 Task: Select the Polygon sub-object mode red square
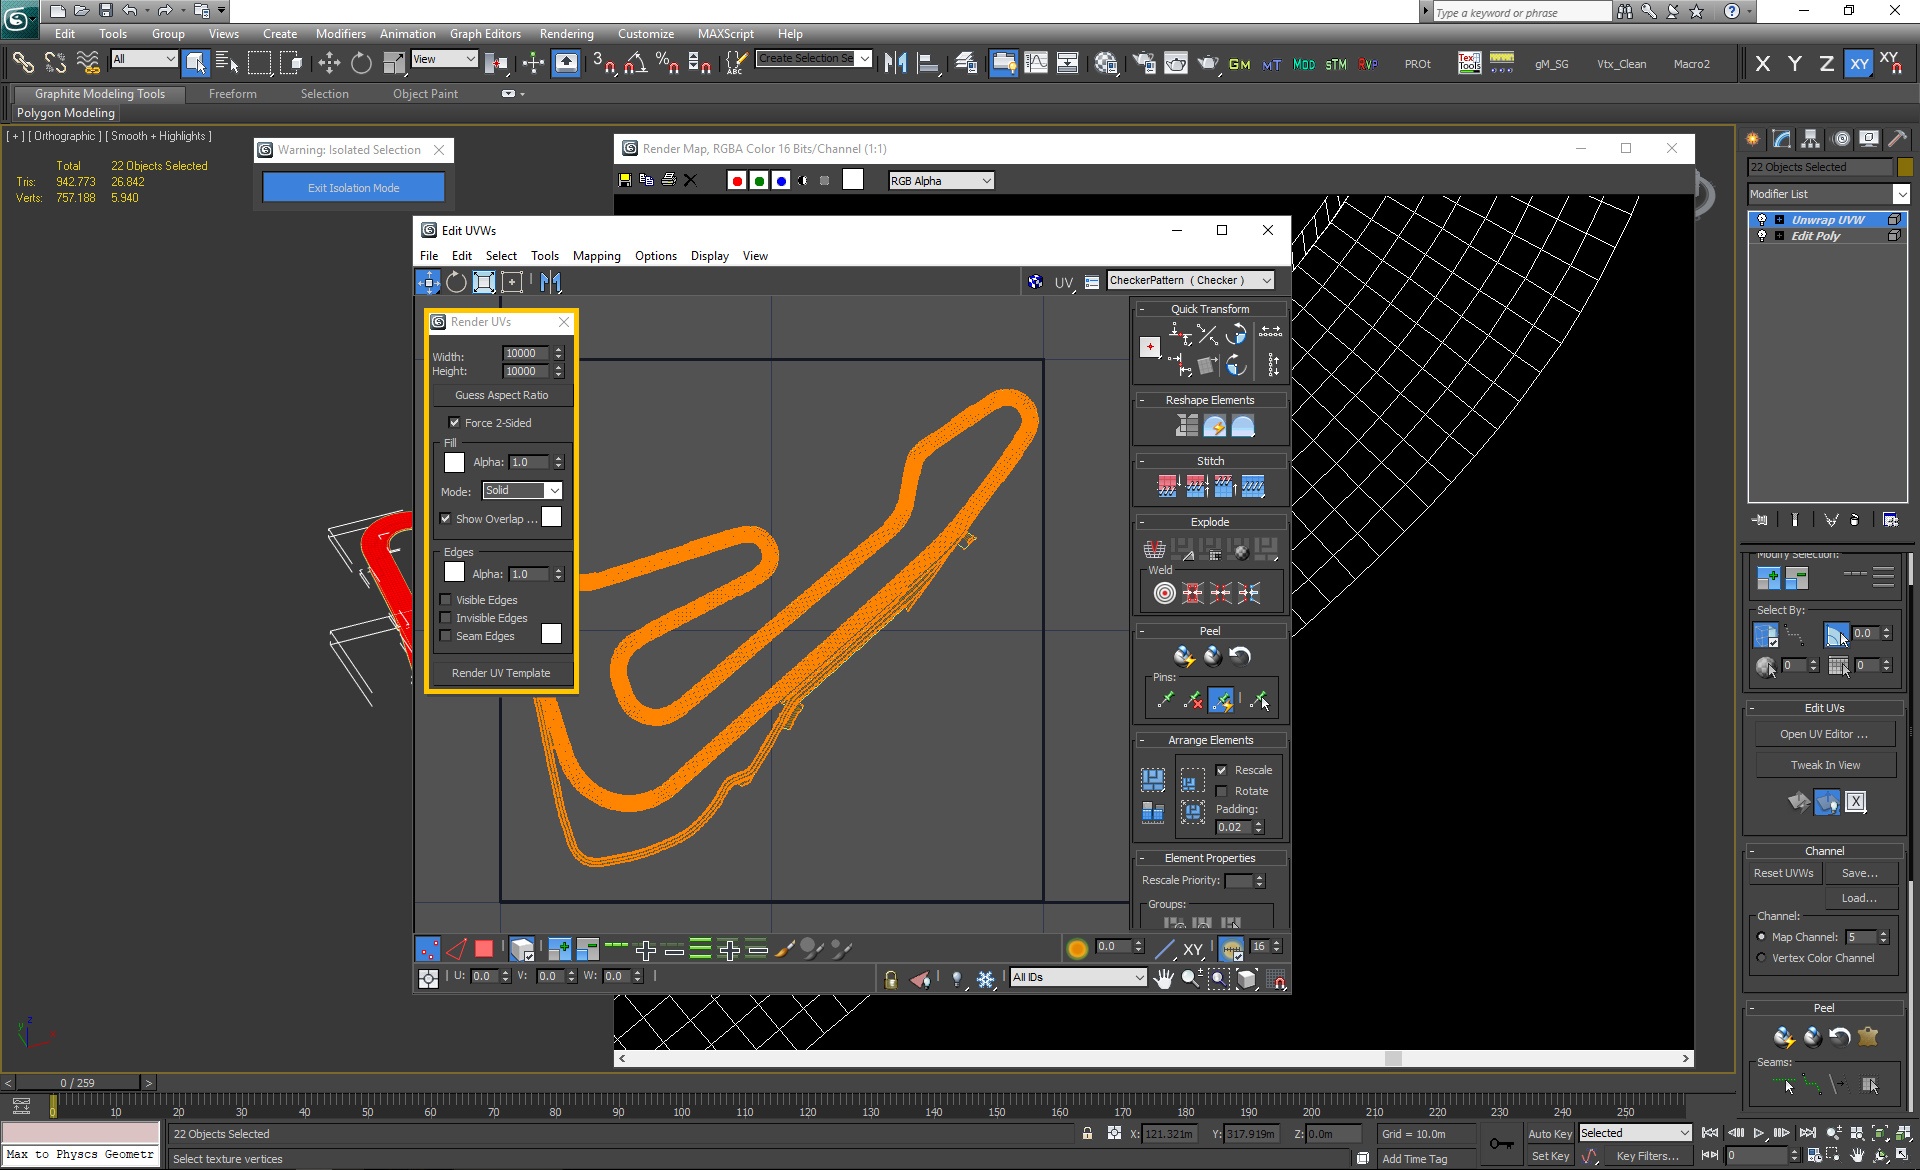484,949
